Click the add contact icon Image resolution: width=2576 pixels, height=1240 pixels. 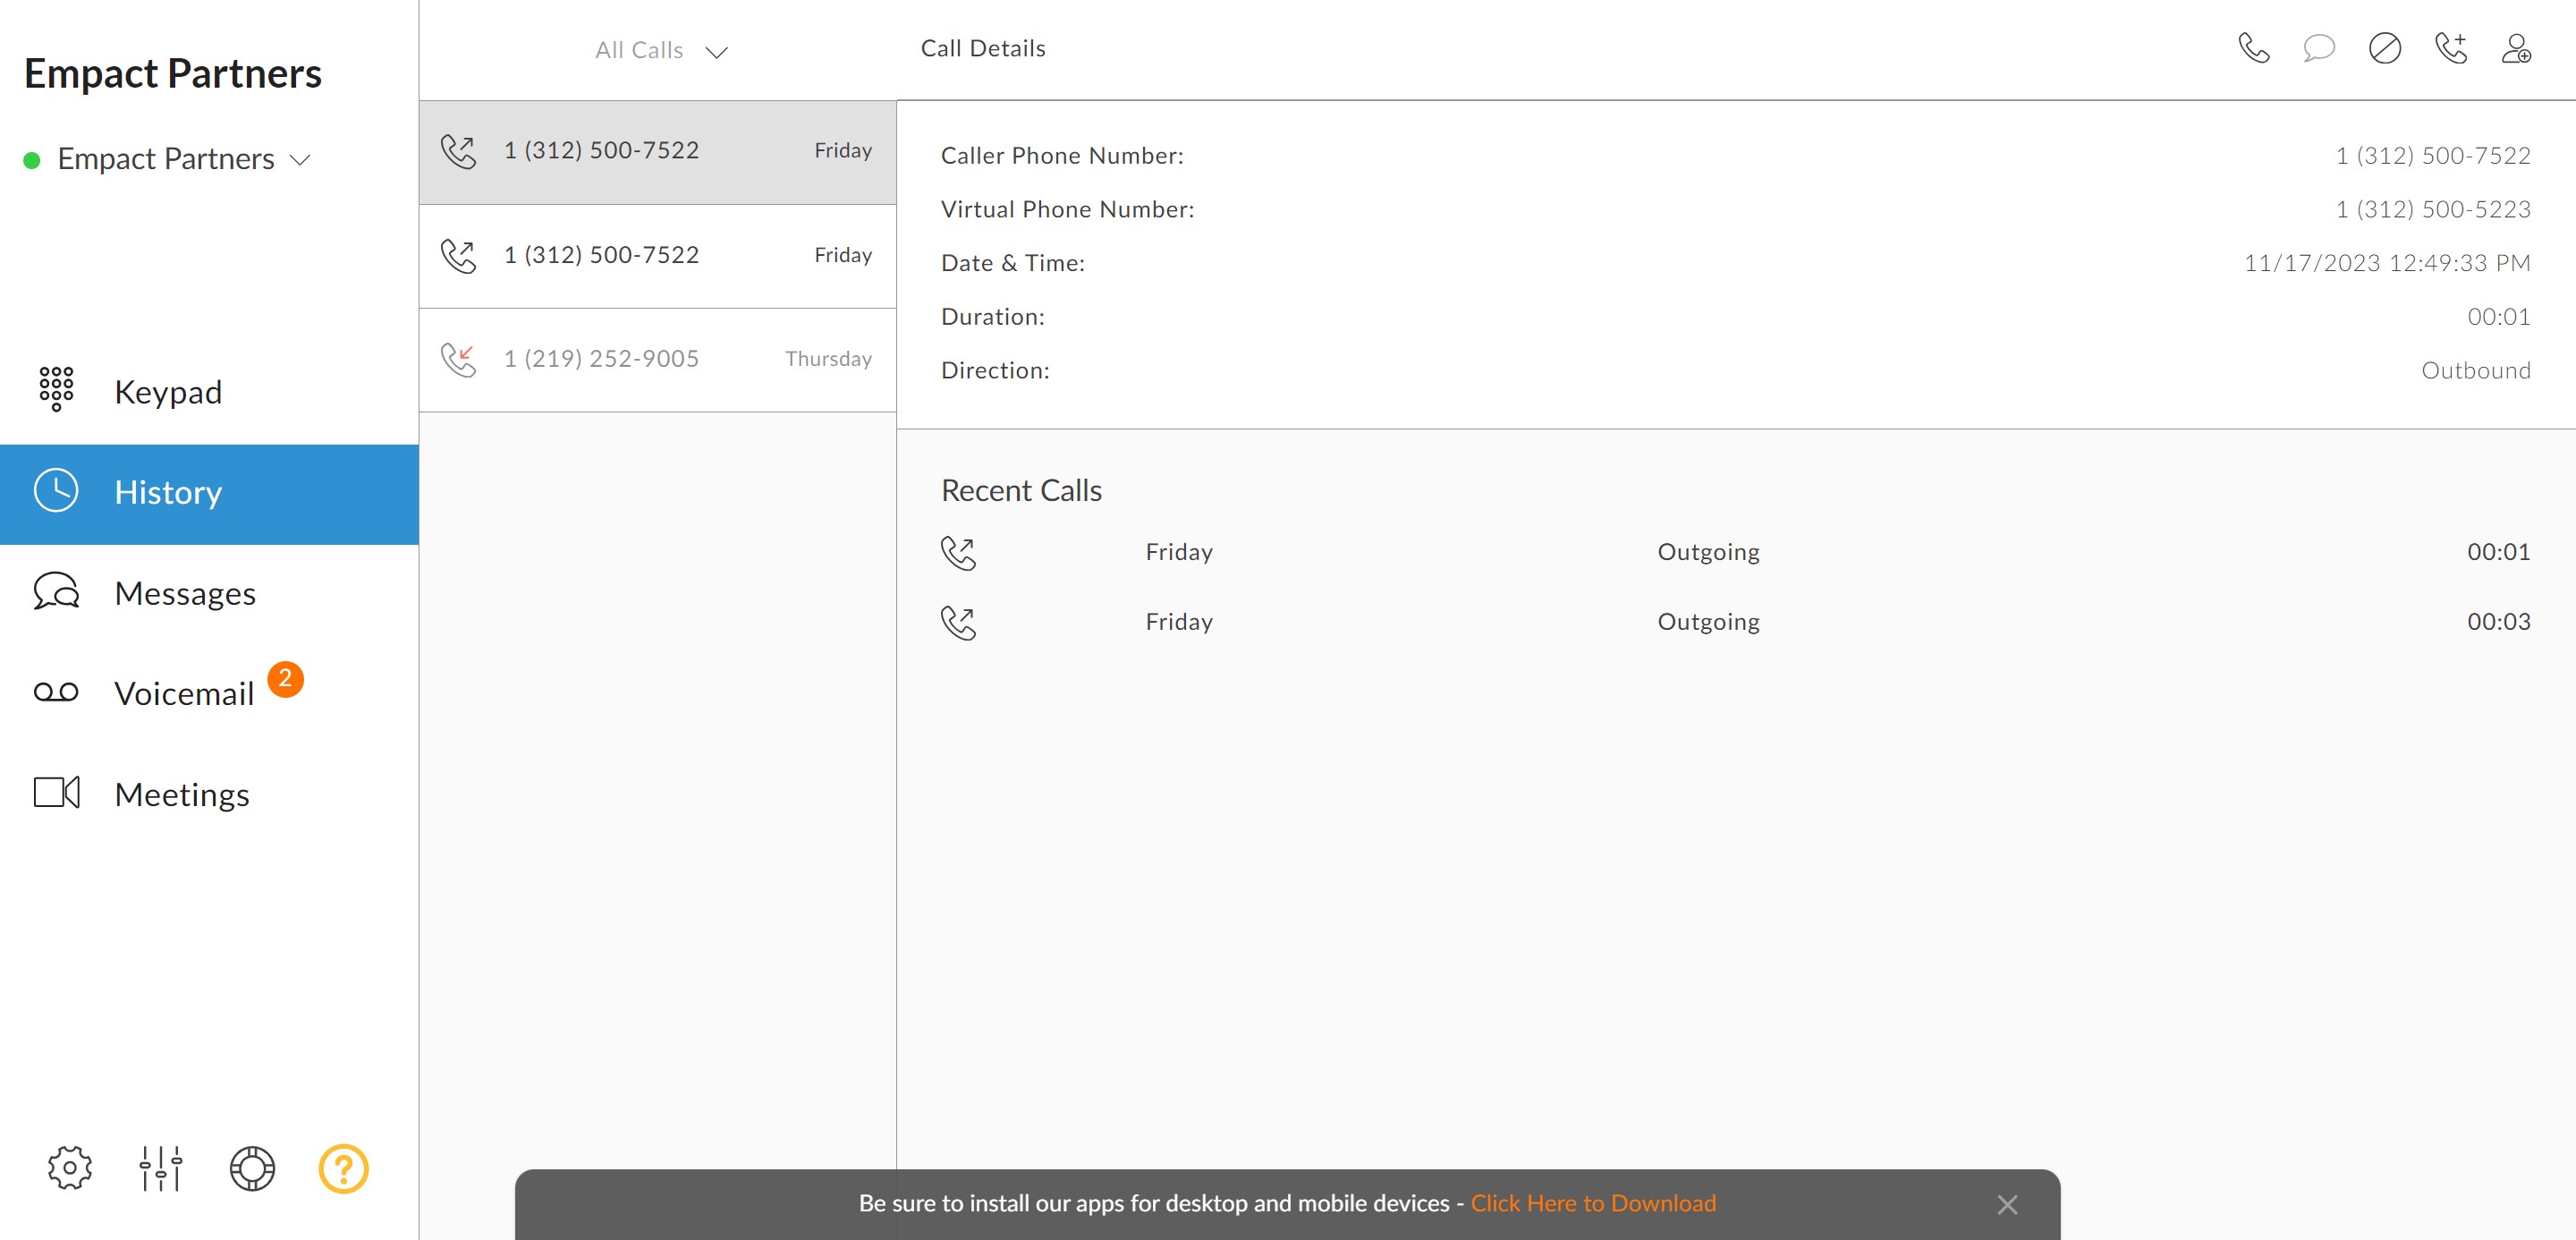(2515, 48)
